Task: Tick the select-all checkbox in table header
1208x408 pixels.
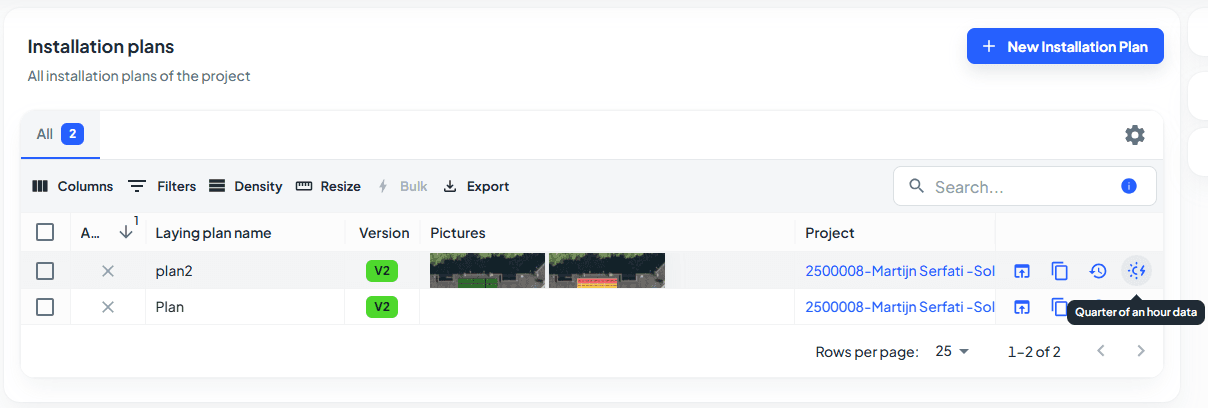Action: click(x=45, y=232)
